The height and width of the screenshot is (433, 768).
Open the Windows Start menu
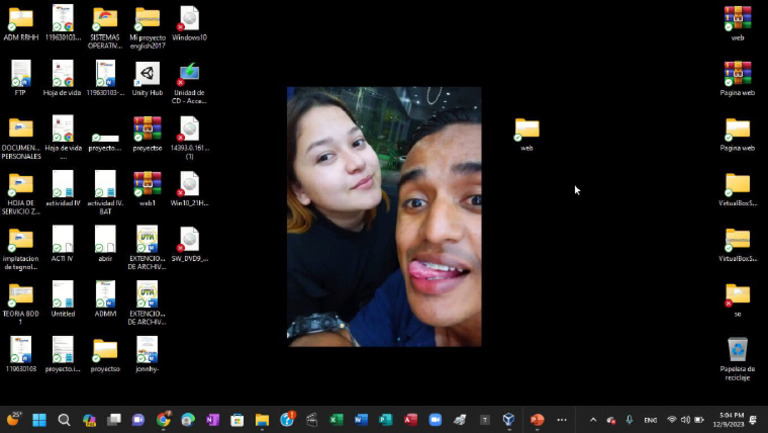click(x=39, y=420)
